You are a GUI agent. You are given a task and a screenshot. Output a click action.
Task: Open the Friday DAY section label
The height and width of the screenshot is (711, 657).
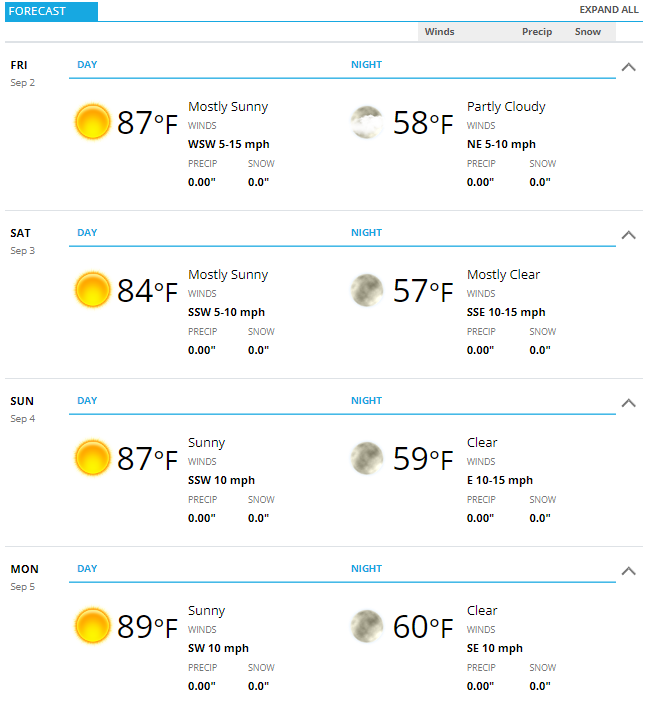(87, 64)
